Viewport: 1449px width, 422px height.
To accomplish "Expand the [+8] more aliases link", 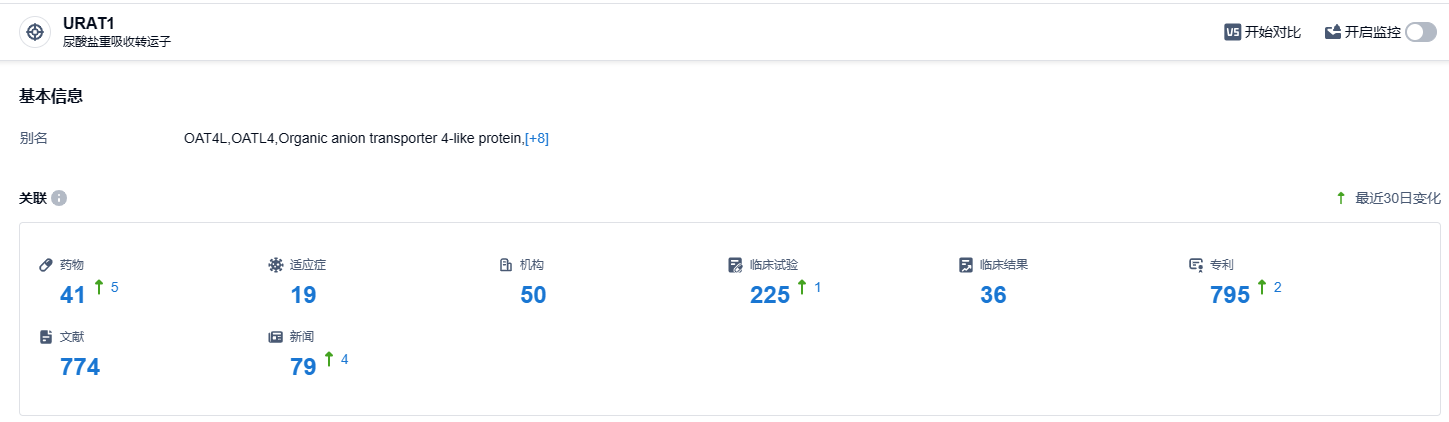I will 537,138.
